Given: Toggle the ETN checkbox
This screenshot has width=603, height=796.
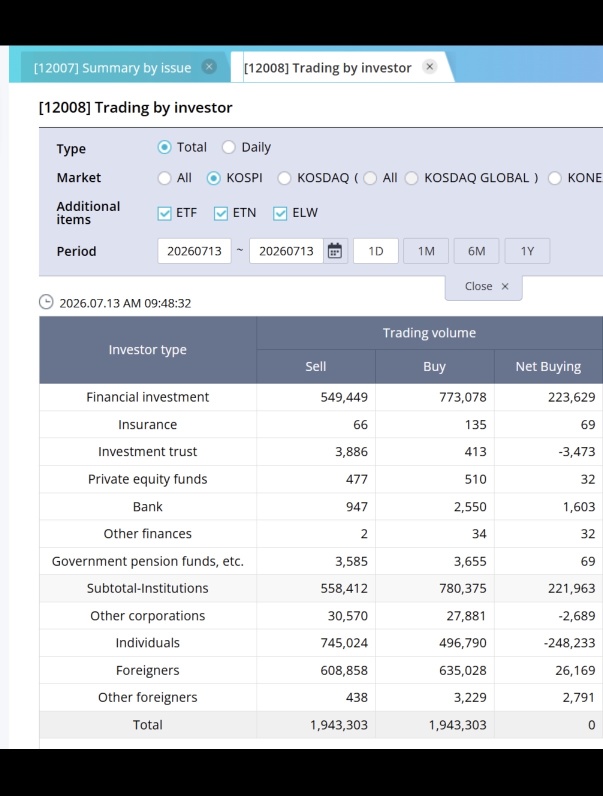Looking at the screenshot, I should [x=221, y=213].
